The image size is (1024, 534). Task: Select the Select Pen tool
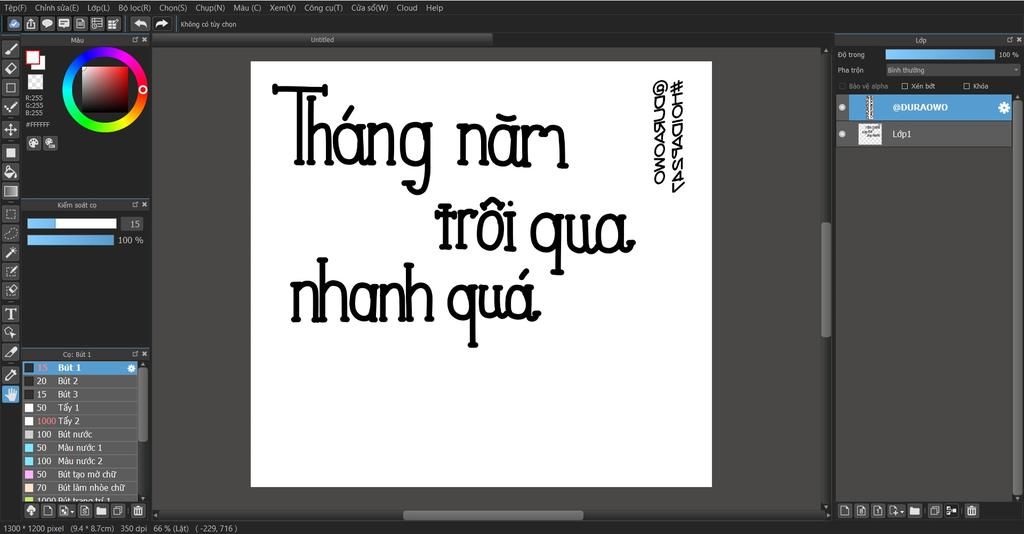pyautogui.click(x=10, y=272)
